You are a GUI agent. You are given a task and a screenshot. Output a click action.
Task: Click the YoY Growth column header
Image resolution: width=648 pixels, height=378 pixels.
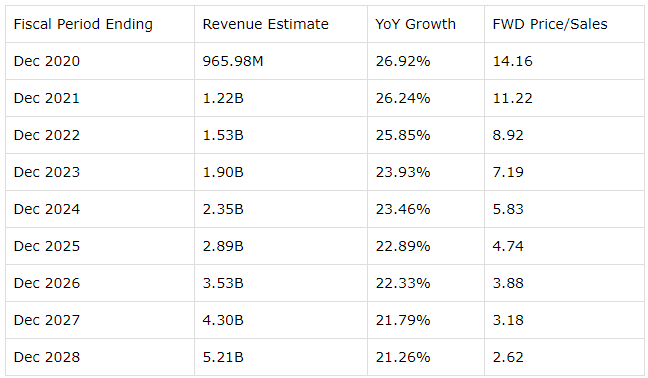415,24
